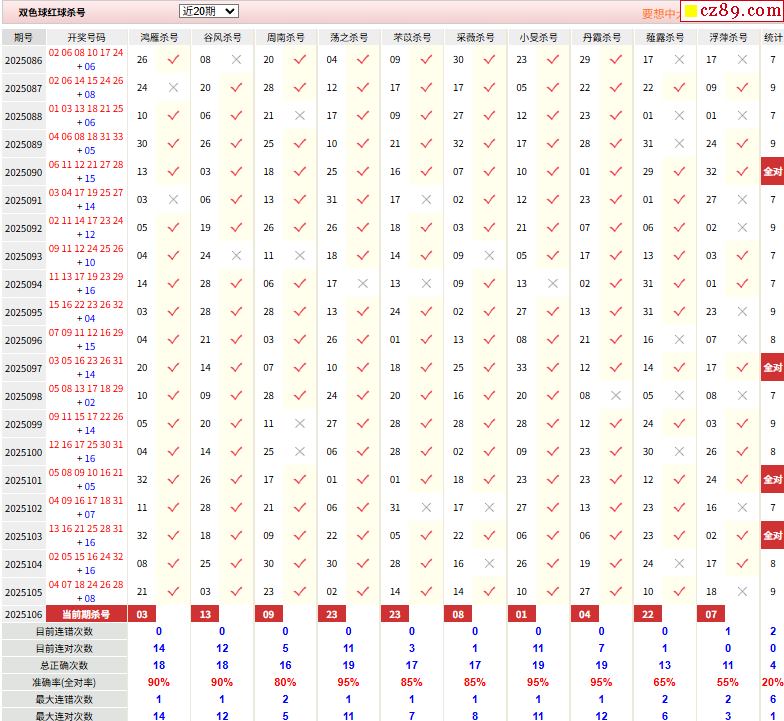Click the gray cross for 鸿雁杀号 in 2025087
Image resolution: width=784 pixels, height=721 pixels.
173,88
